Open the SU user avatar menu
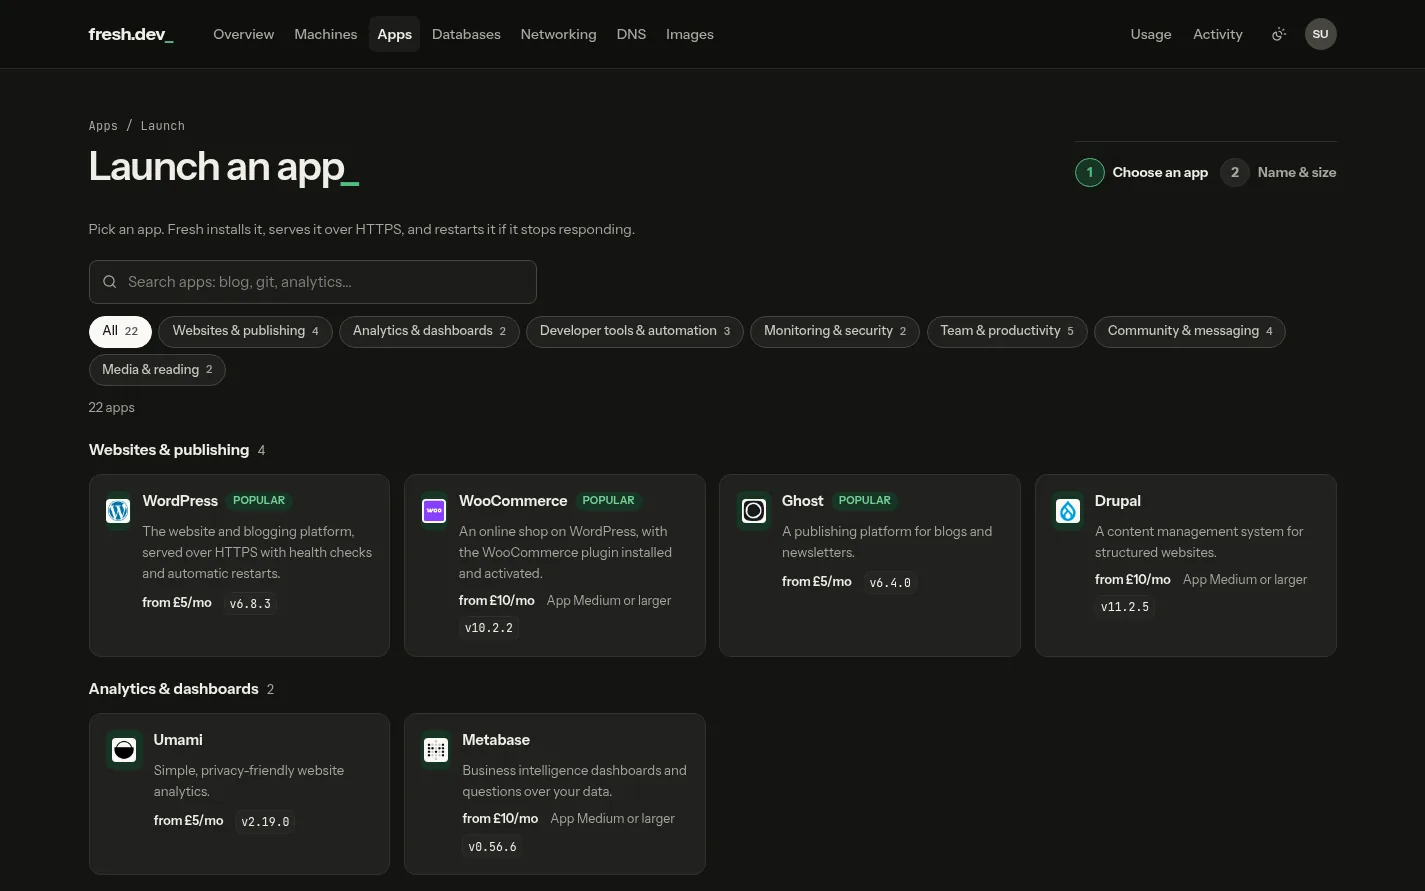The height and width of the screenshot is (891, 1425). 1321,34
